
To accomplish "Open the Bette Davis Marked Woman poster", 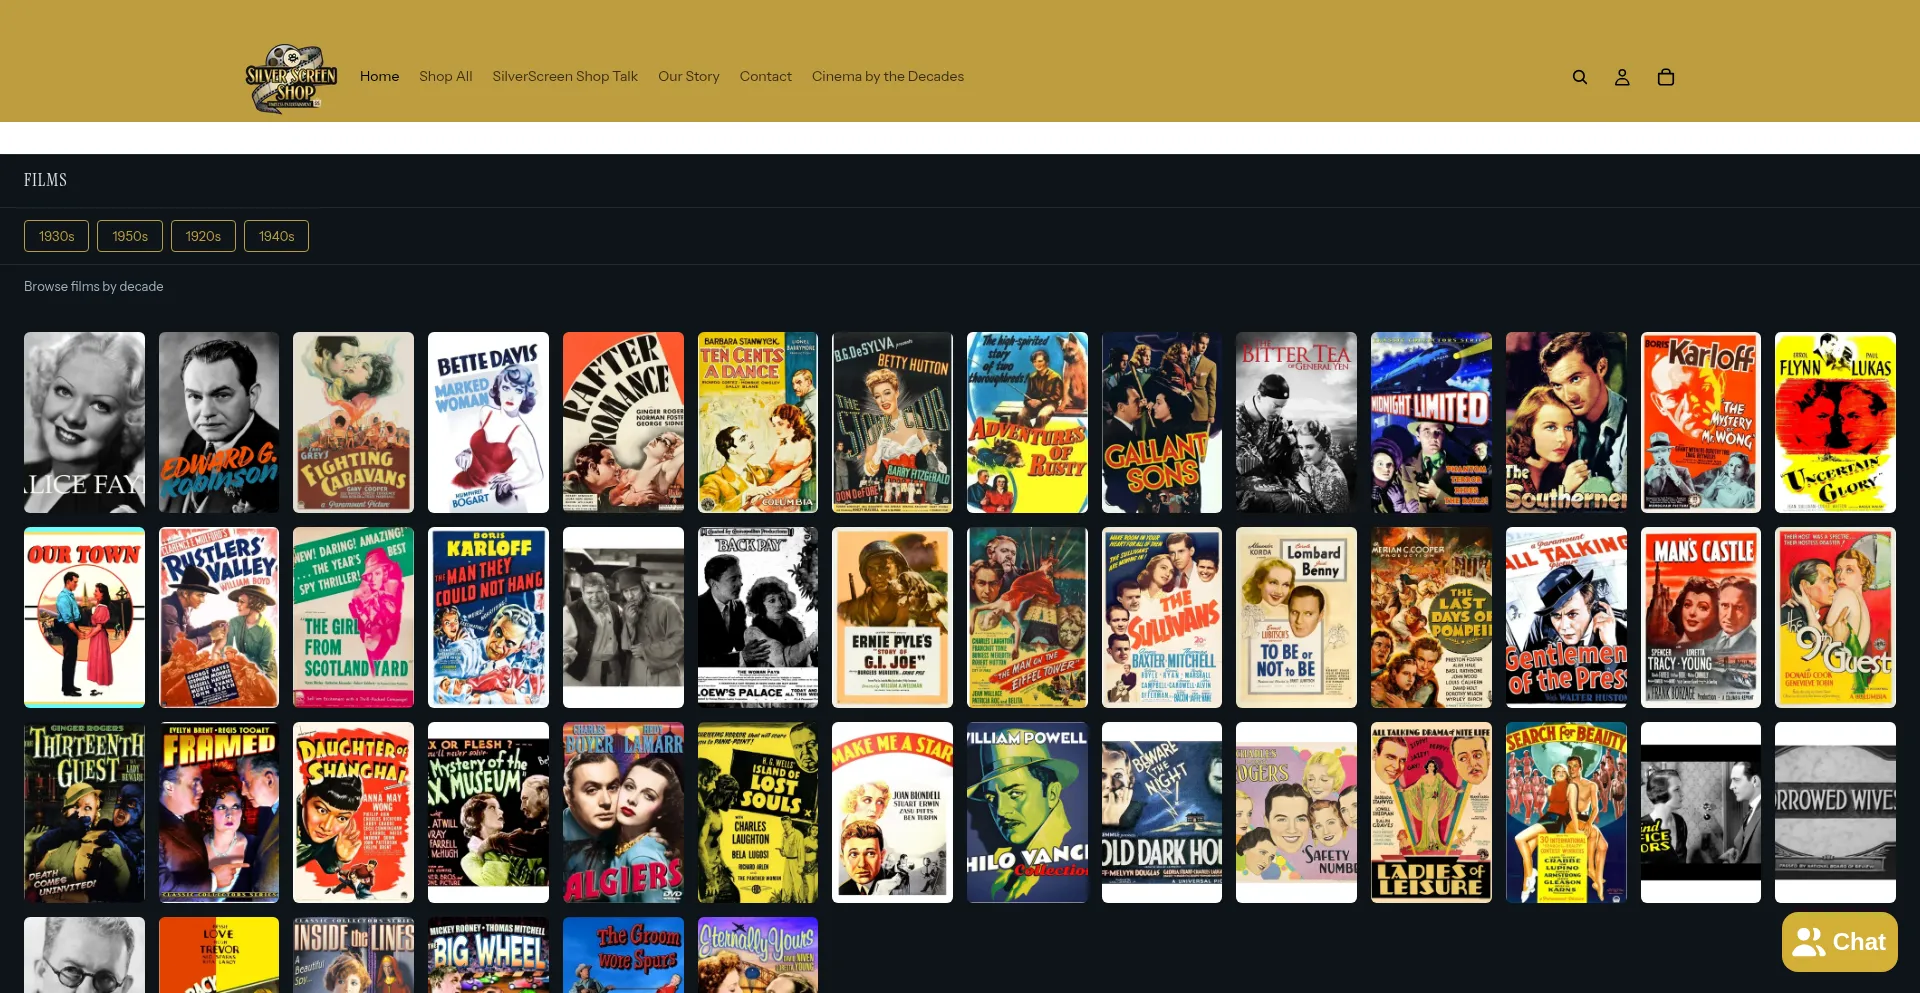I will [x=488, y=422].
